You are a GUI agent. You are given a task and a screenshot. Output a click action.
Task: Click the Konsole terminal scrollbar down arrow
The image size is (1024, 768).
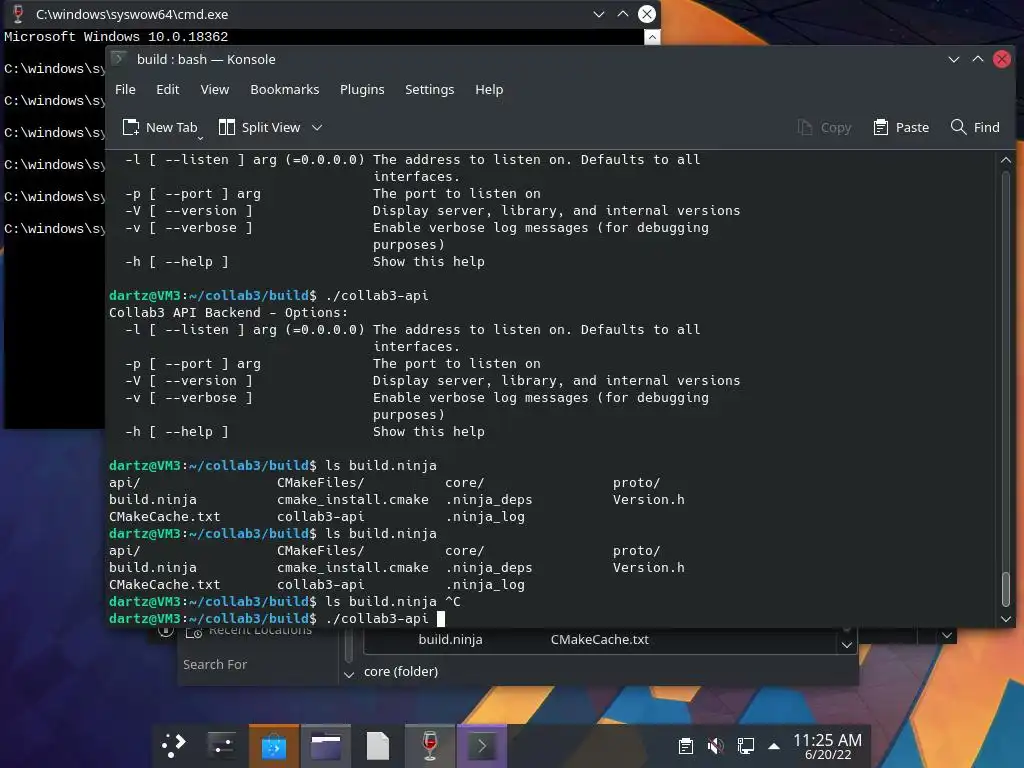(x=1006, y=618)
